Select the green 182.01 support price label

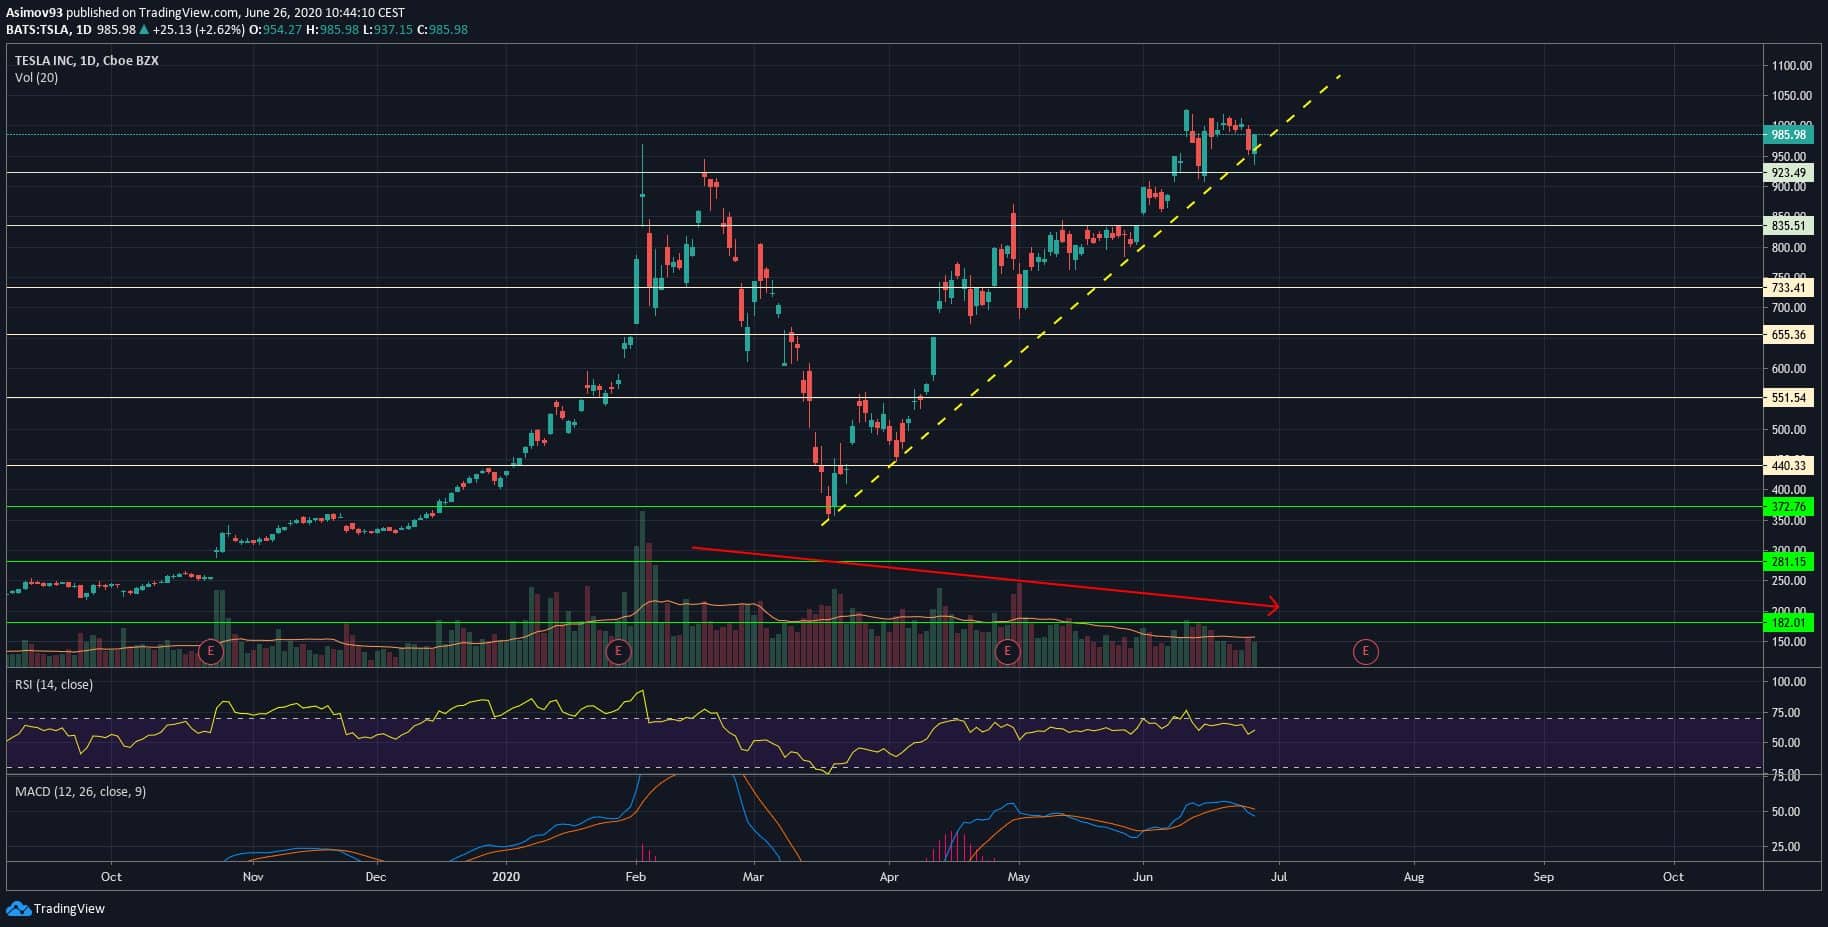[x=1788, y=623]
